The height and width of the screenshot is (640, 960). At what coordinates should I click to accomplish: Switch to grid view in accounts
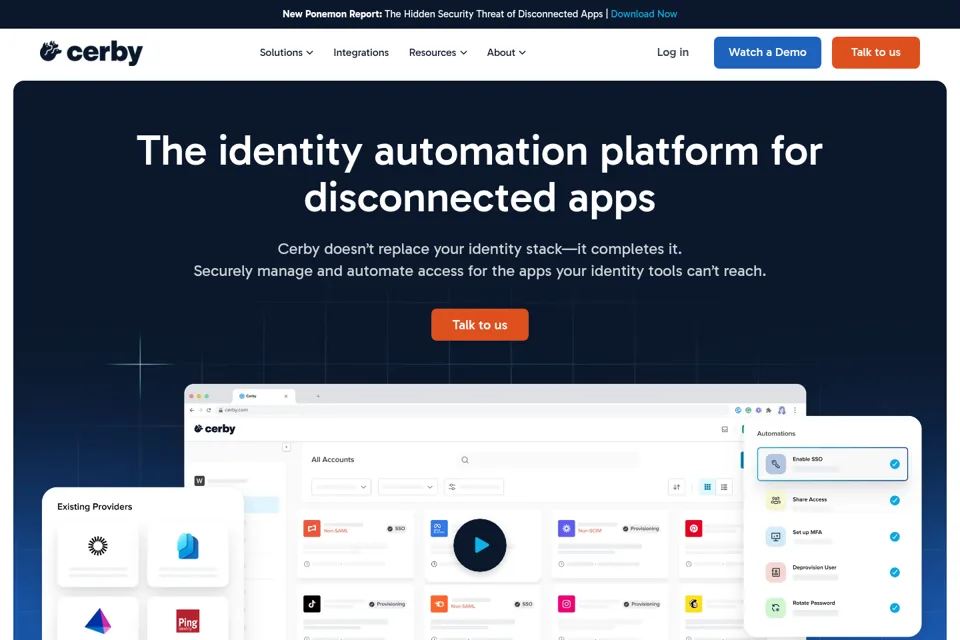coord(707,487)
